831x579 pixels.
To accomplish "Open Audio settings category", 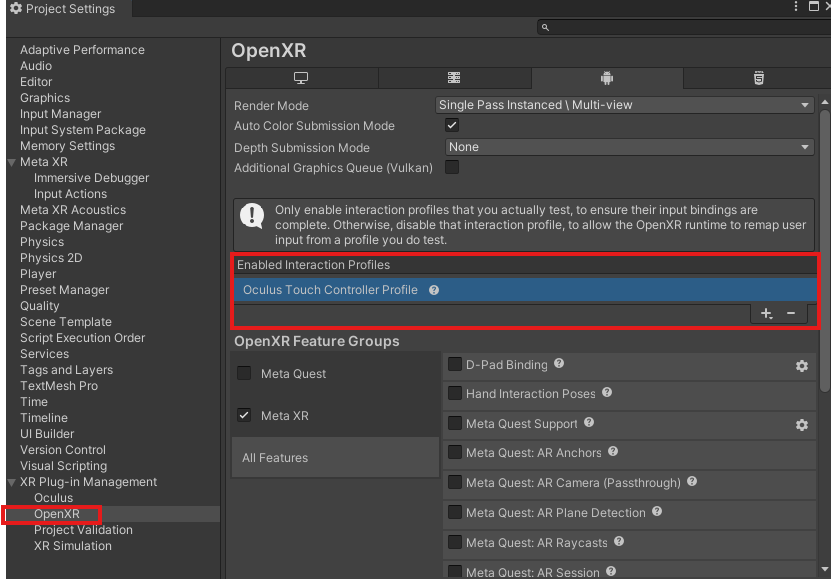I will 36,66.
